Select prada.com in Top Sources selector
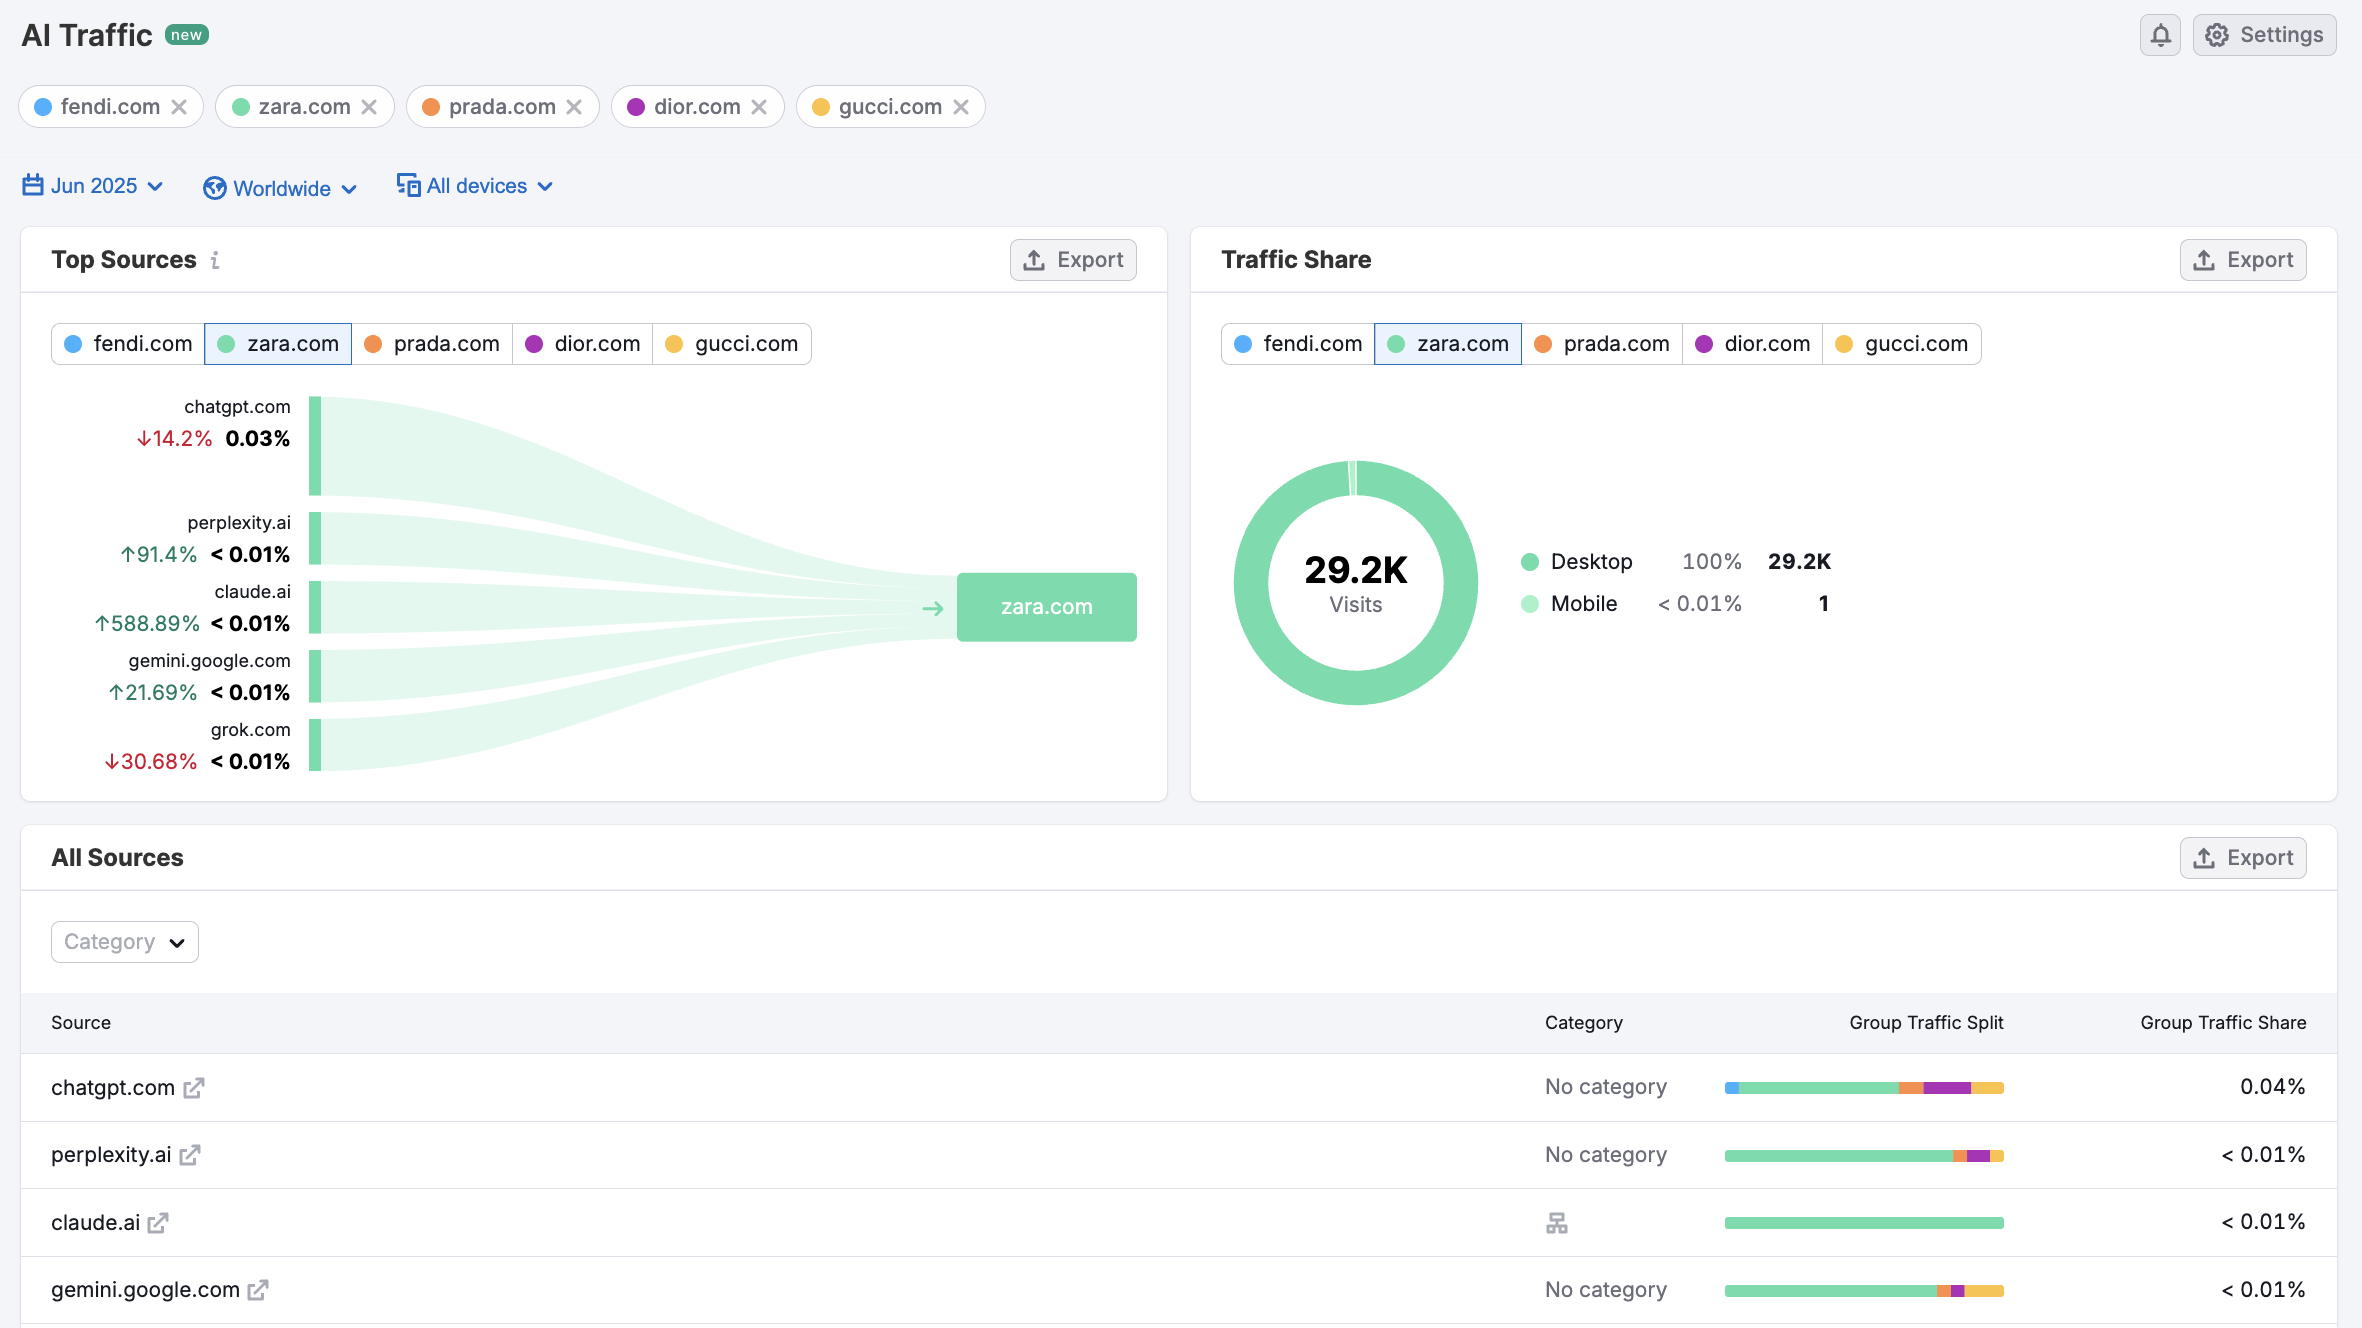2362x1328 pixels. click(432, 344)
